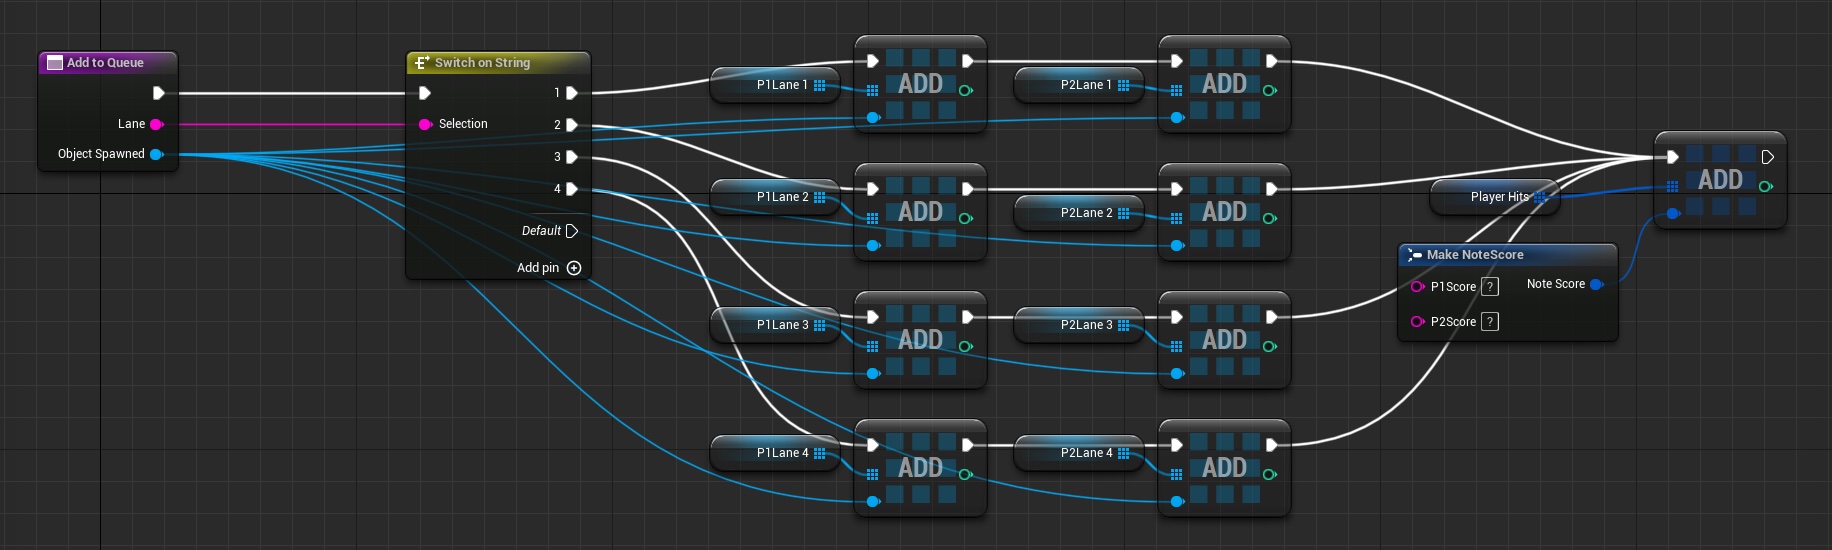Viewport: 1832px width, 550px height.
Task: Select the Add to Queue node title
Action: click(105, 63)
